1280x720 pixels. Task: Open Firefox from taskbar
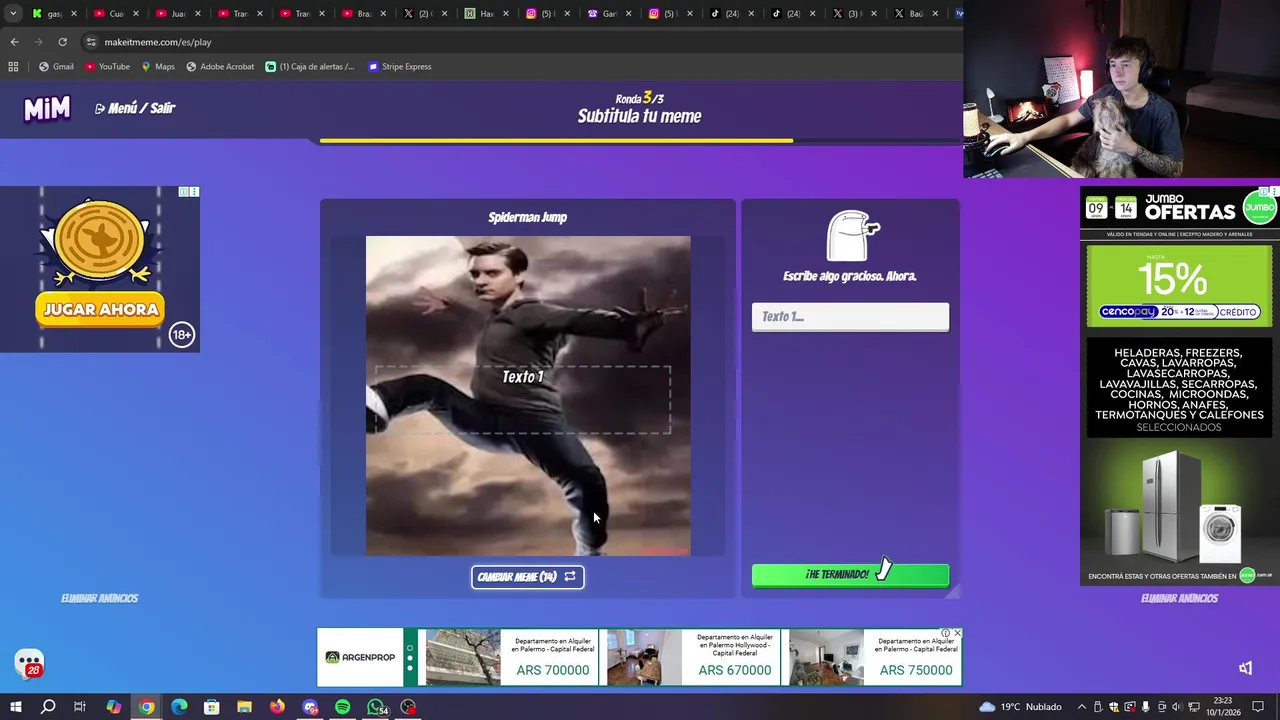(x=277, y=707)
